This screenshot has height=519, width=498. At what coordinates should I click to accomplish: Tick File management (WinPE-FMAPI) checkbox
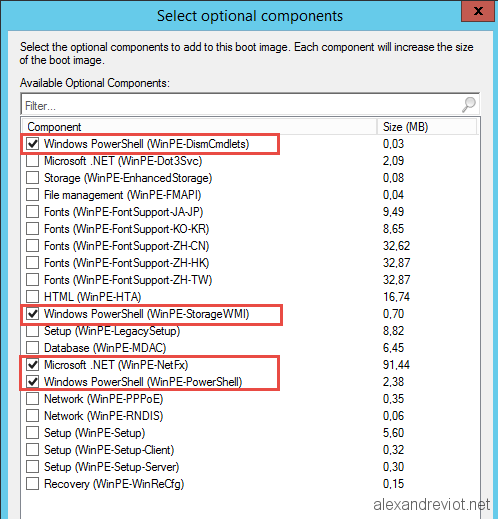(x=33, y=195)
